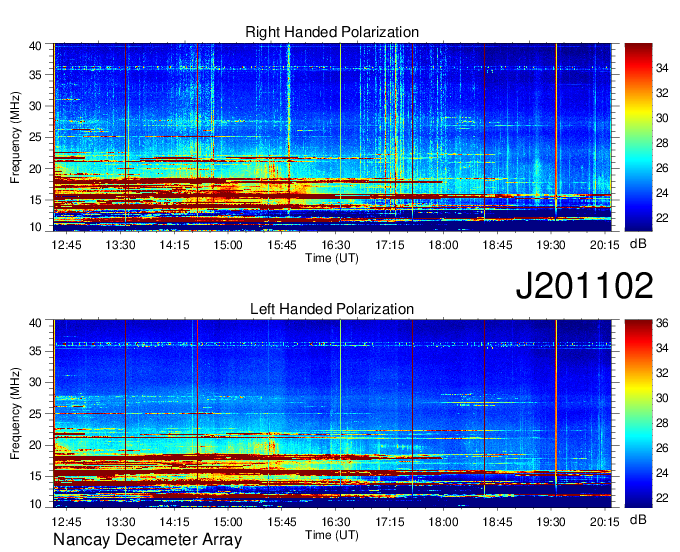The width and height of the screenshot is (680, 552).
Task: Click the 14:15 tick of Left Handed plot
Action: pos(174,522)
